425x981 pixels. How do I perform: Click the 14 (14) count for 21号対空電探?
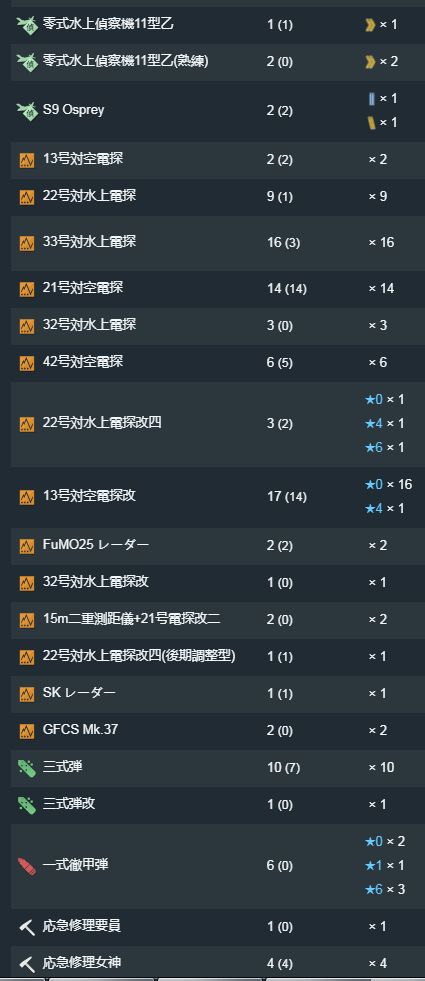287,288
